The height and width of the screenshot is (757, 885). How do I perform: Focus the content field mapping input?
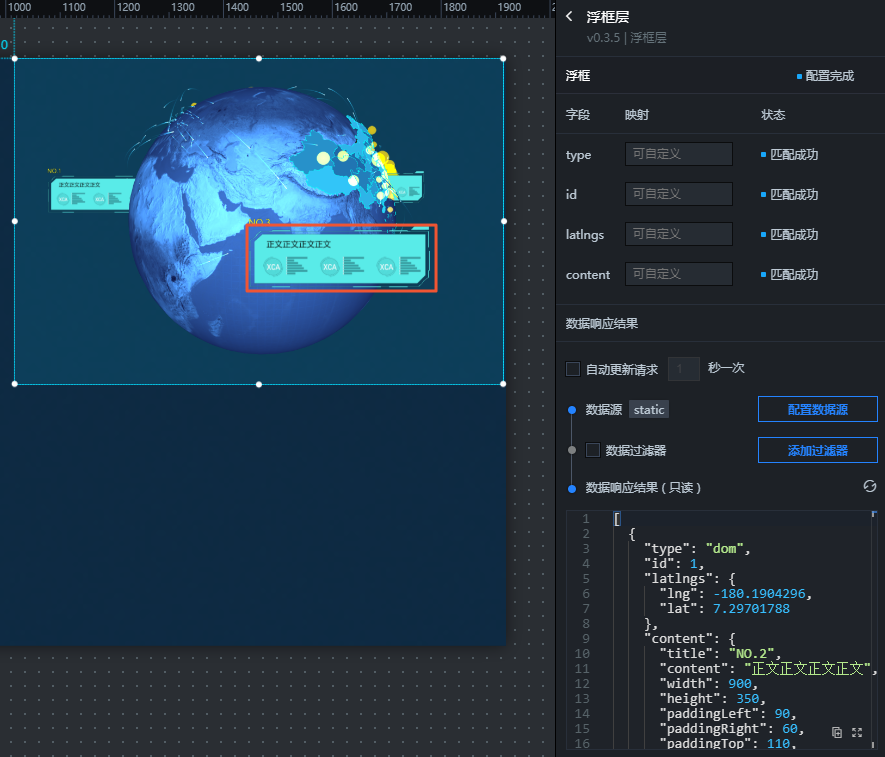tap(678, 274)
